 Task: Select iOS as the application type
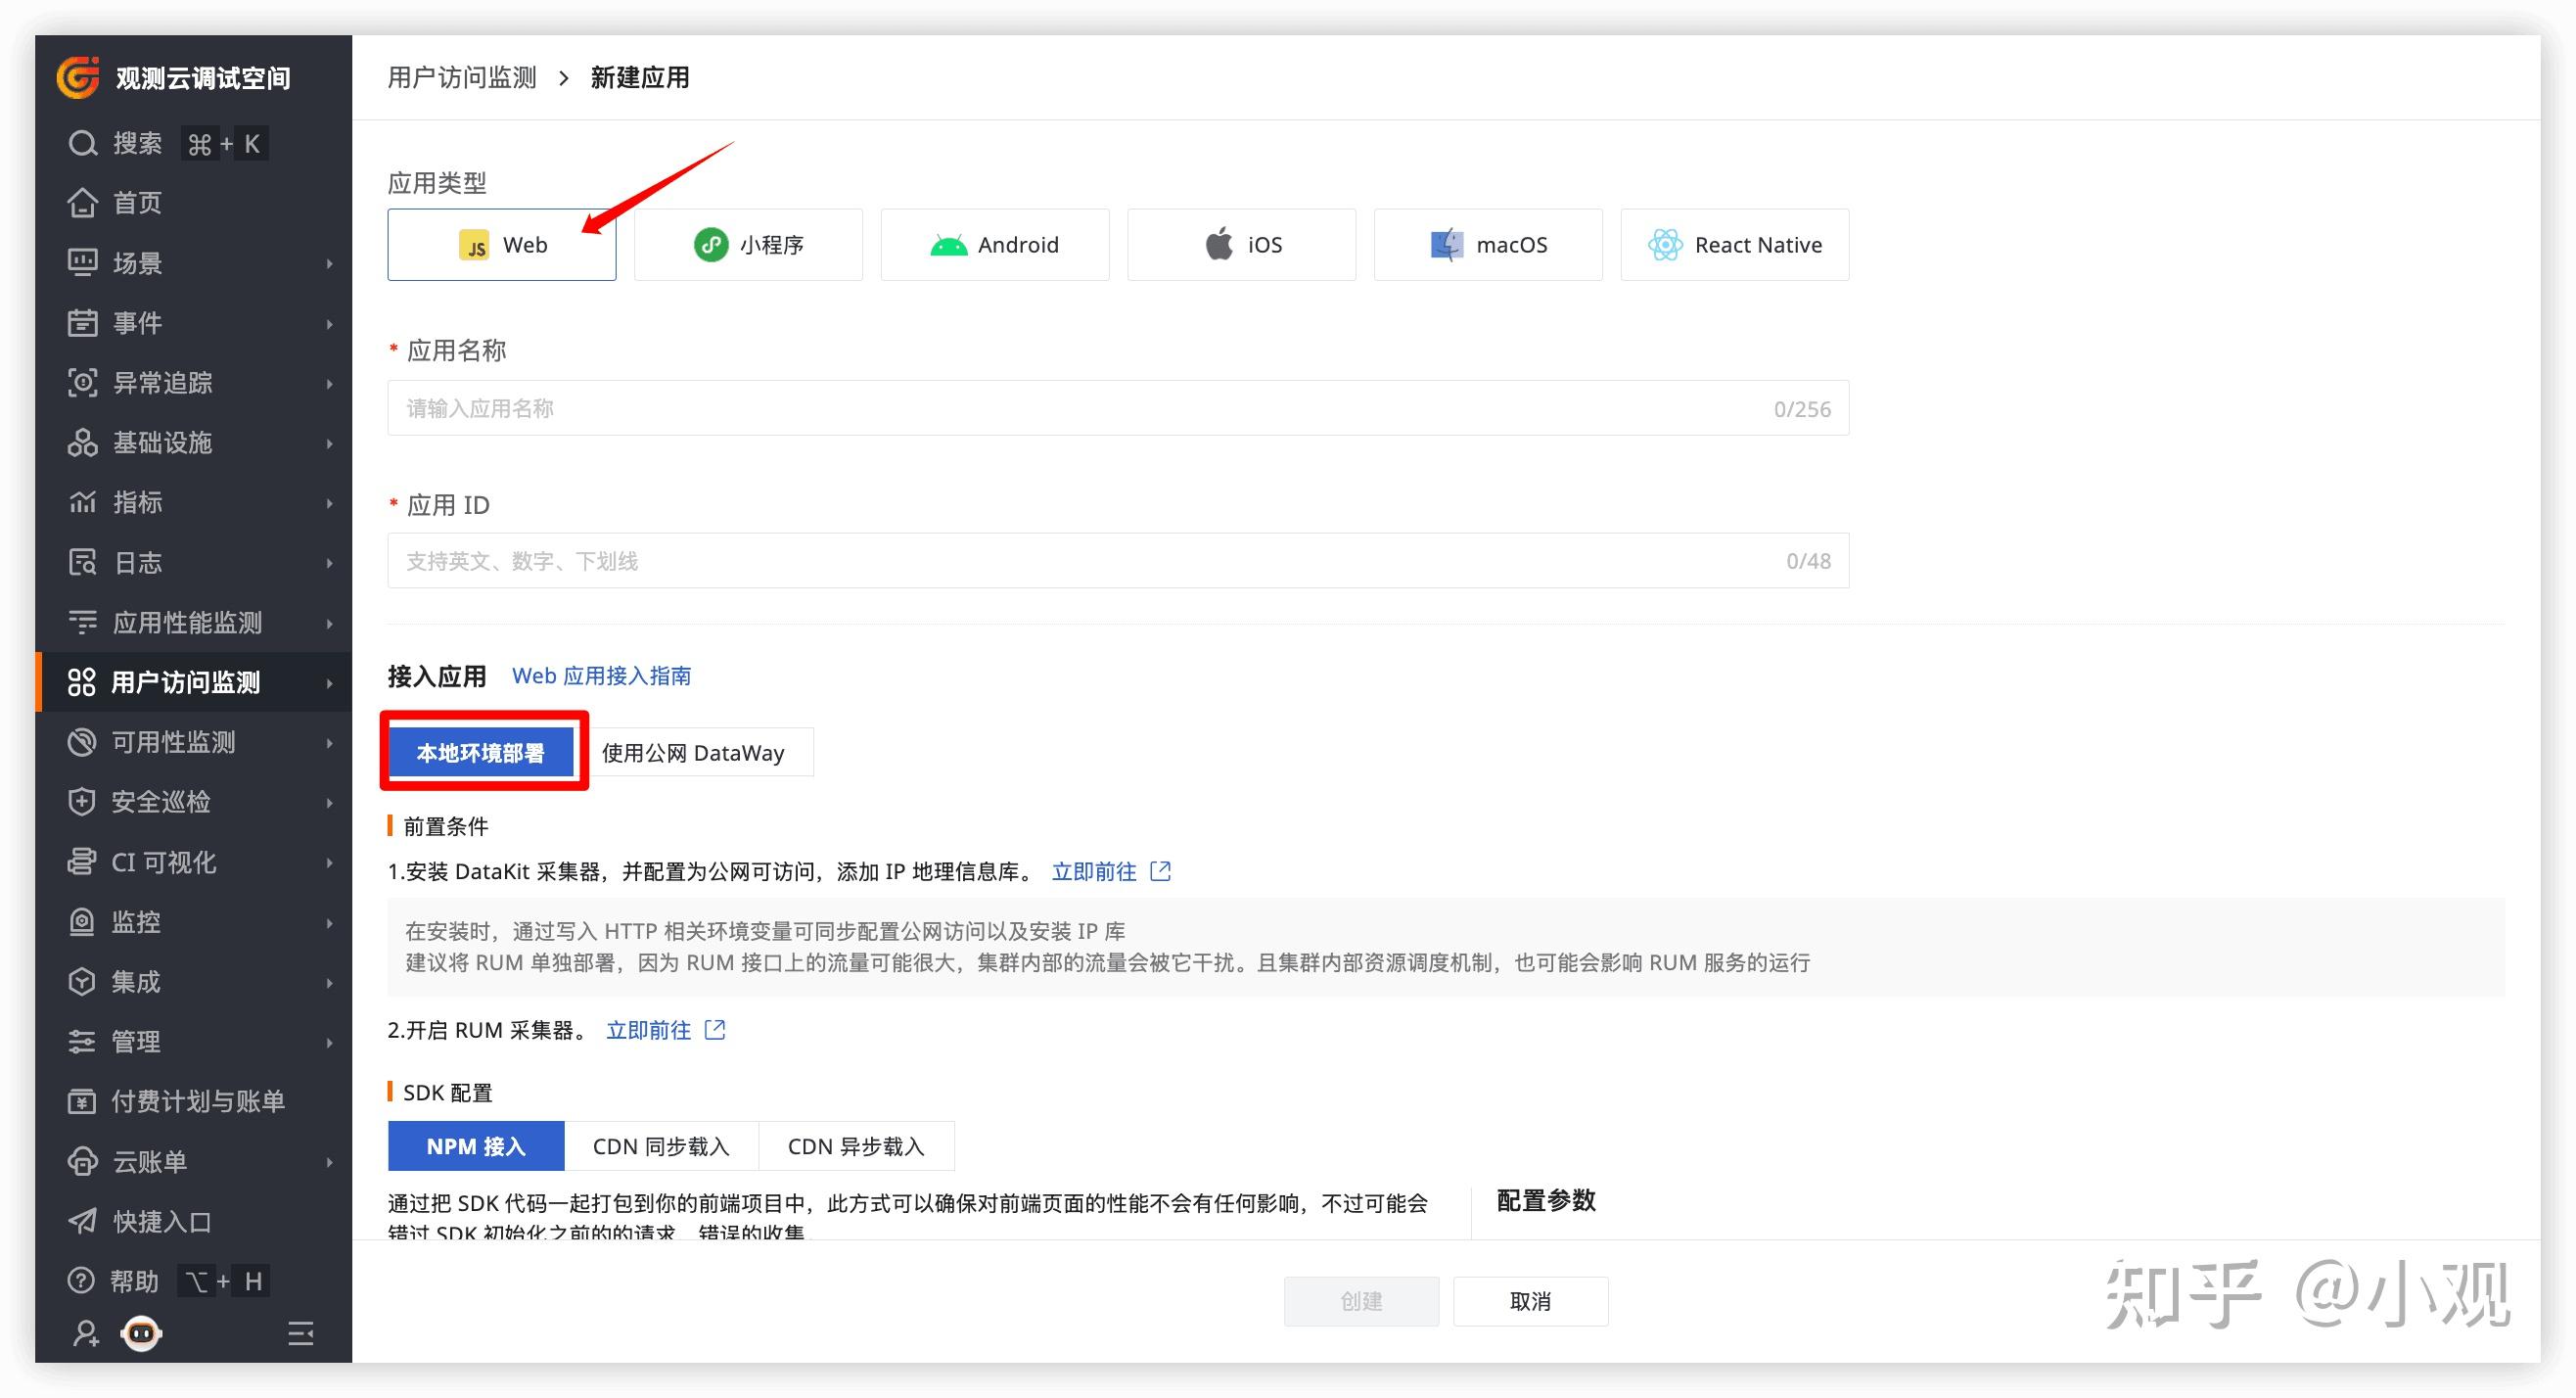(1240, 244)
